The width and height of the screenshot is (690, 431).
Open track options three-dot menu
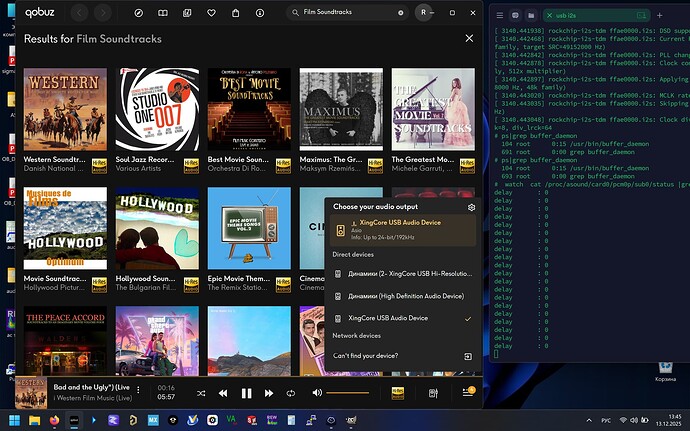pos(138,390)
